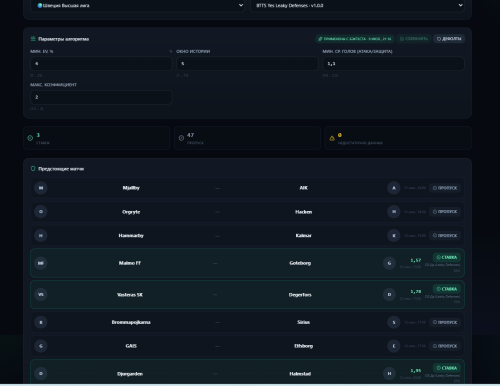Click the ПРОПУСК badge on GAIS–Elfsborg row
Image resolution: width=500 pixels, height=386 pixels.
pos(445,346)
